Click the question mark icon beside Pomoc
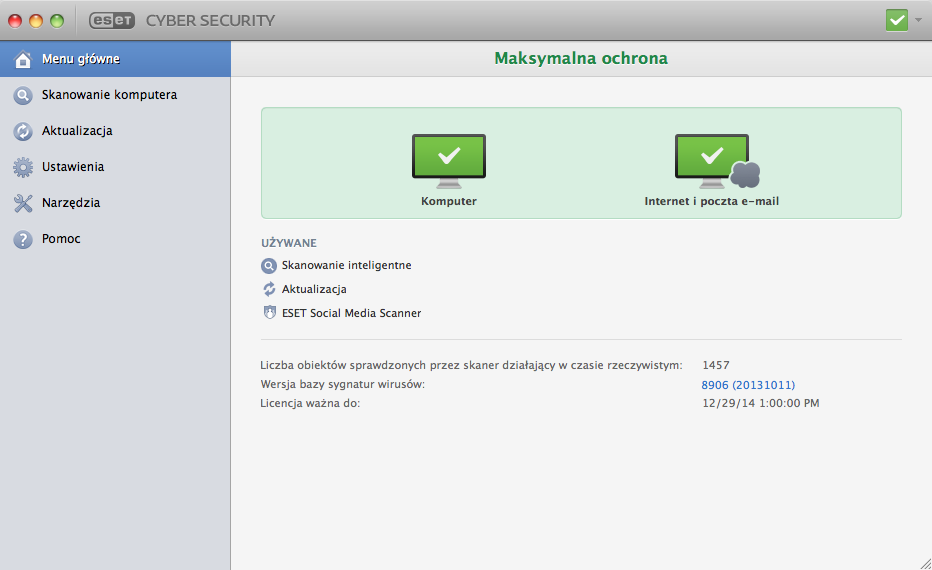932x570 pixels. point(23,240)
